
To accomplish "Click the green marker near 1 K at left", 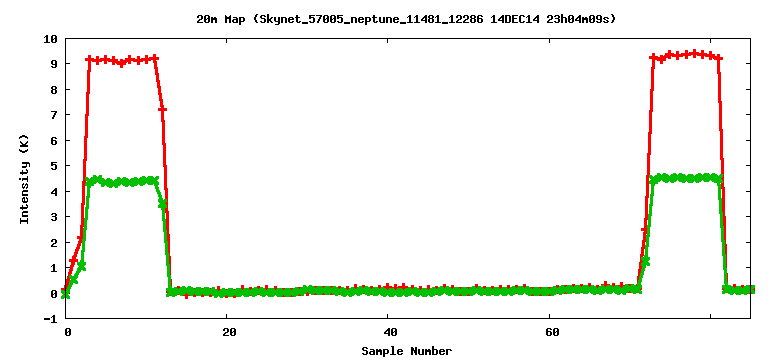I will (x=82, y=266).
